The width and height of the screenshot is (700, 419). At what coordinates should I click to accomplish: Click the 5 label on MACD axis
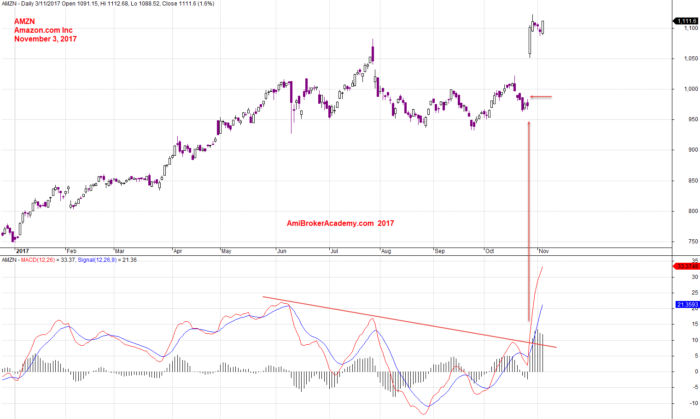pos(696,356)
